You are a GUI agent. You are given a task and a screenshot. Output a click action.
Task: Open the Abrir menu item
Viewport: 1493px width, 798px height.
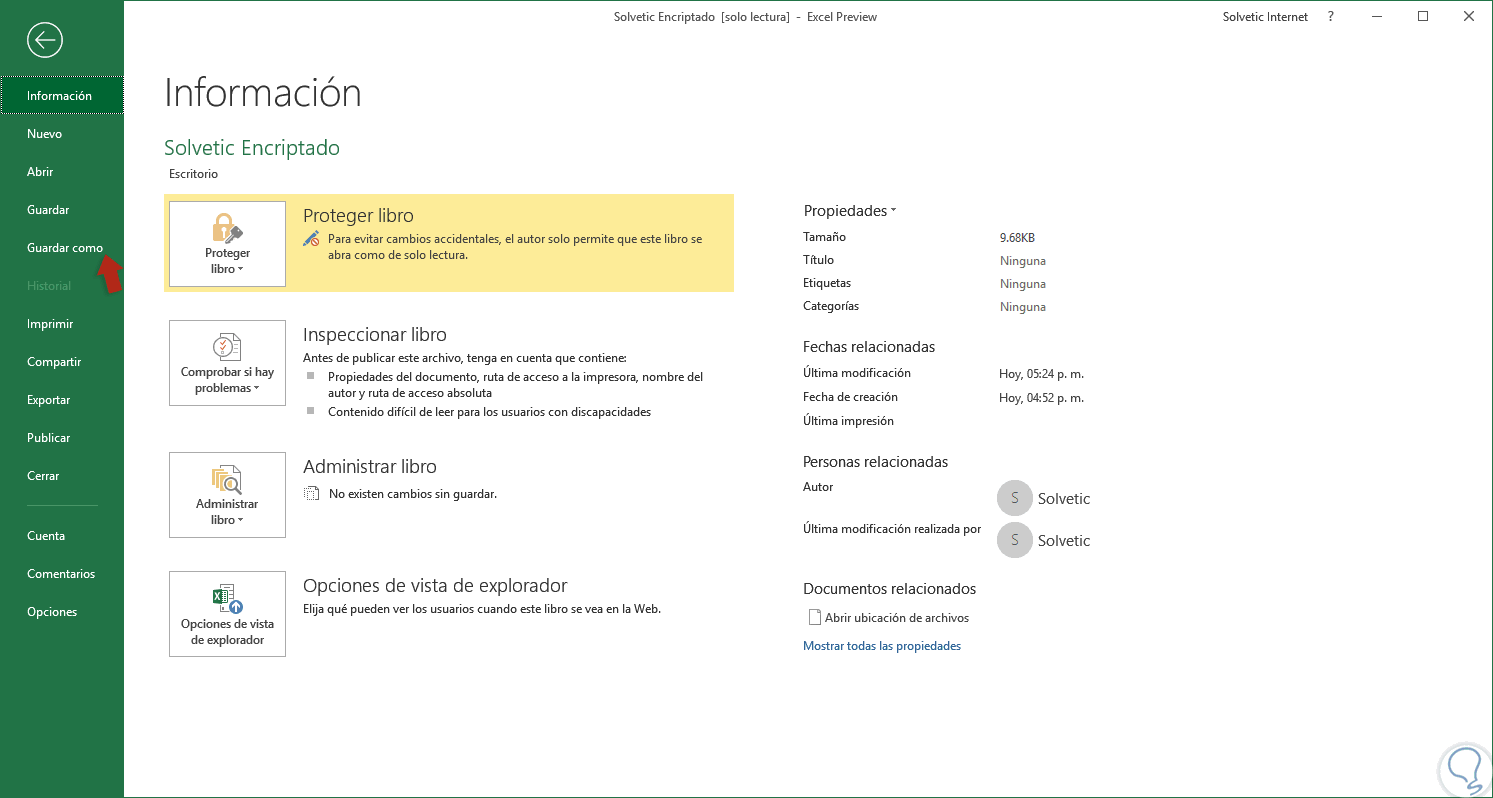pos(62,172)
